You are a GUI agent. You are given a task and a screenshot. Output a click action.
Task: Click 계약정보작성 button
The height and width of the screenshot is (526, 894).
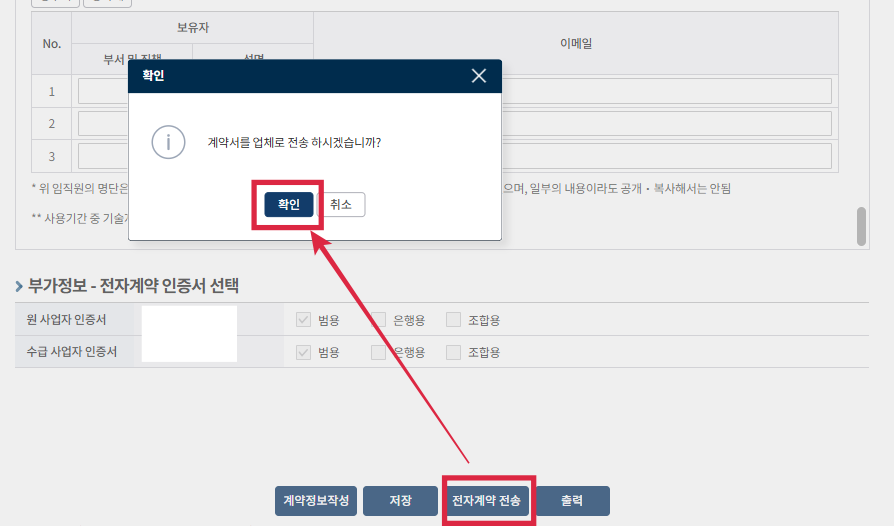316,500
